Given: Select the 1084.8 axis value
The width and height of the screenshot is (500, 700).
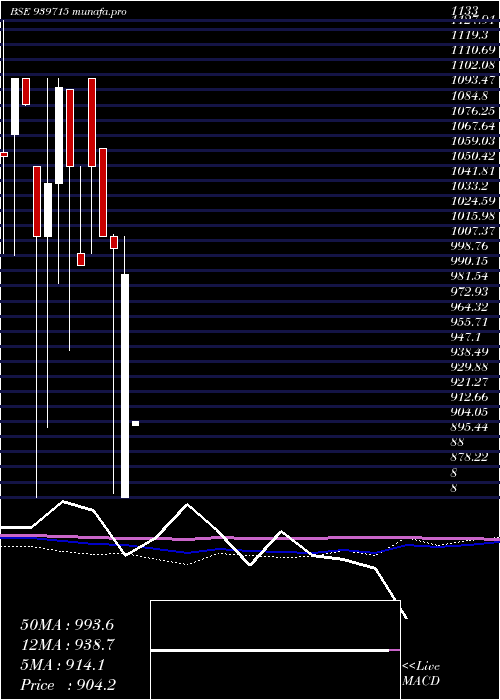Looking at the screenshot, I should coord(469,96).
